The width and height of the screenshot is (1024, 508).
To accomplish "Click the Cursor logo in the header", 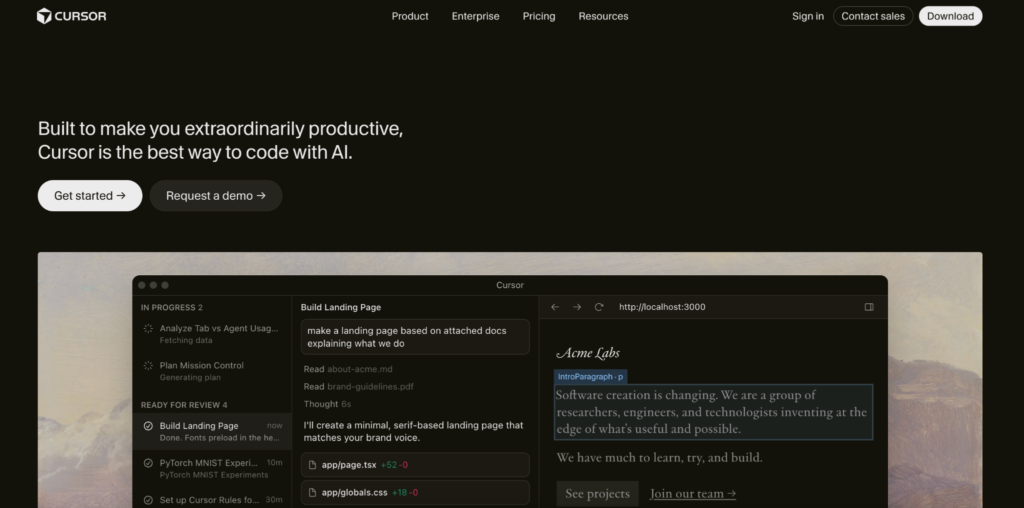I will (x=71, y=16).
